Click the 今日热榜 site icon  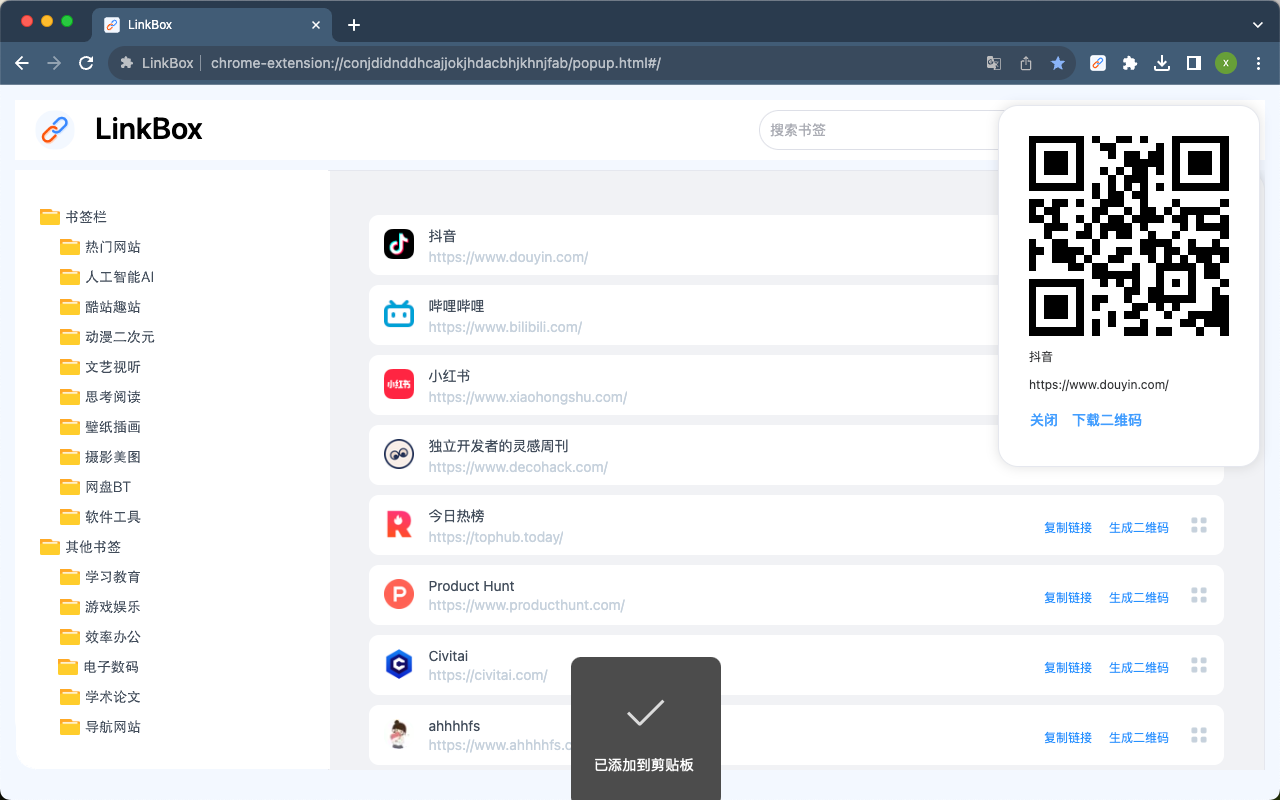pyautogui.click(x=399, y=524)
